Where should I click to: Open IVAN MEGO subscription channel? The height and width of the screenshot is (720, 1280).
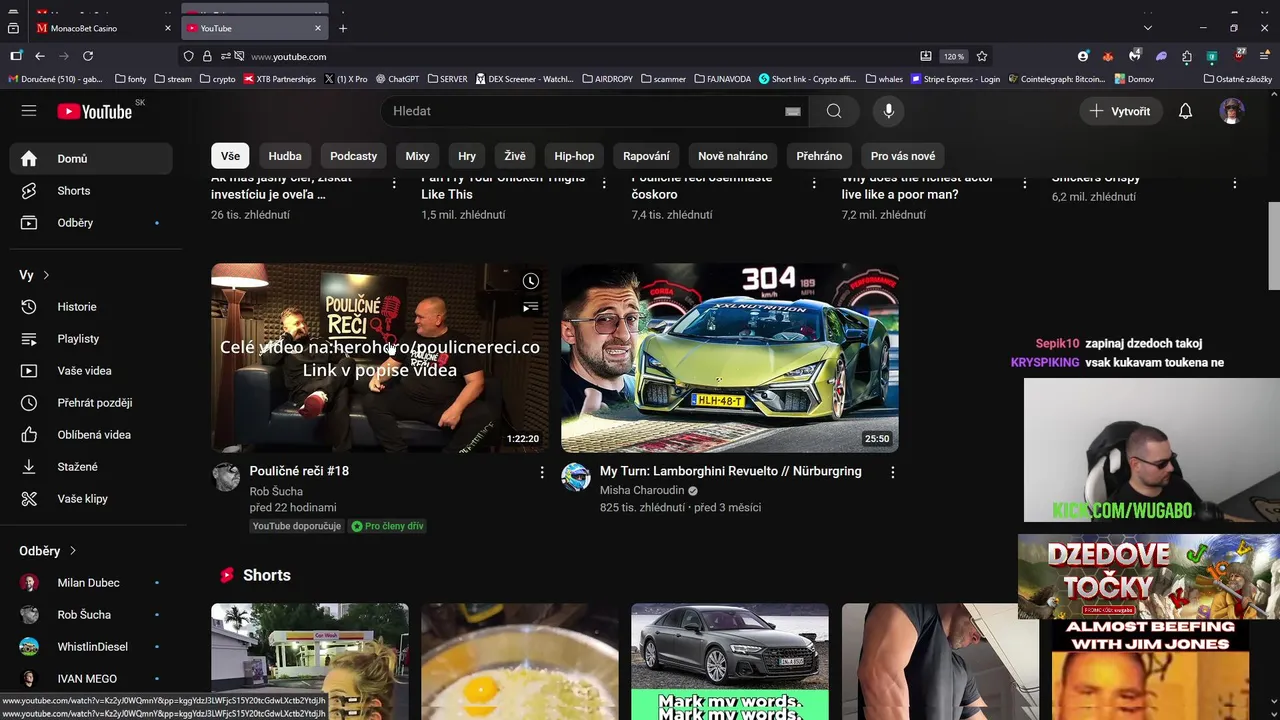(x=91, y=679)
